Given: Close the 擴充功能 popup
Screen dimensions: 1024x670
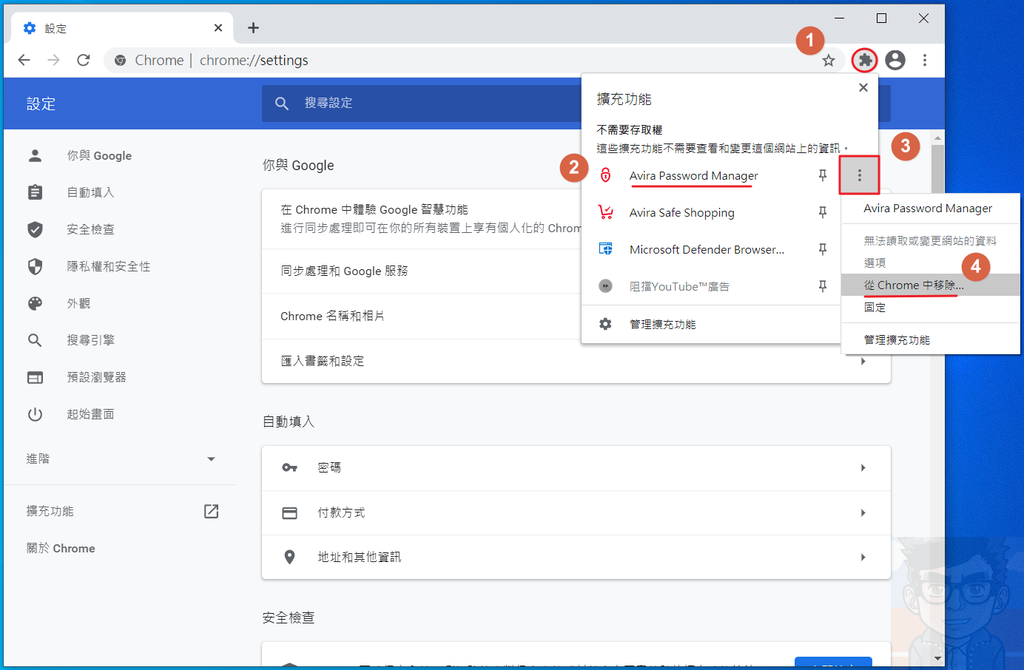Looking at the screenshot, I should [863, 88].
